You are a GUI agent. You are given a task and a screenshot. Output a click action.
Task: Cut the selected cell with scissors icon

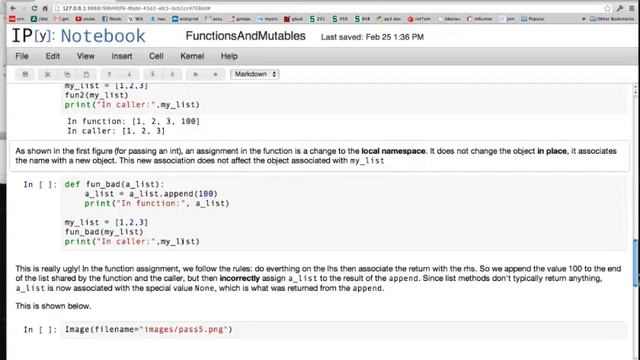click(x=48, y=74)
